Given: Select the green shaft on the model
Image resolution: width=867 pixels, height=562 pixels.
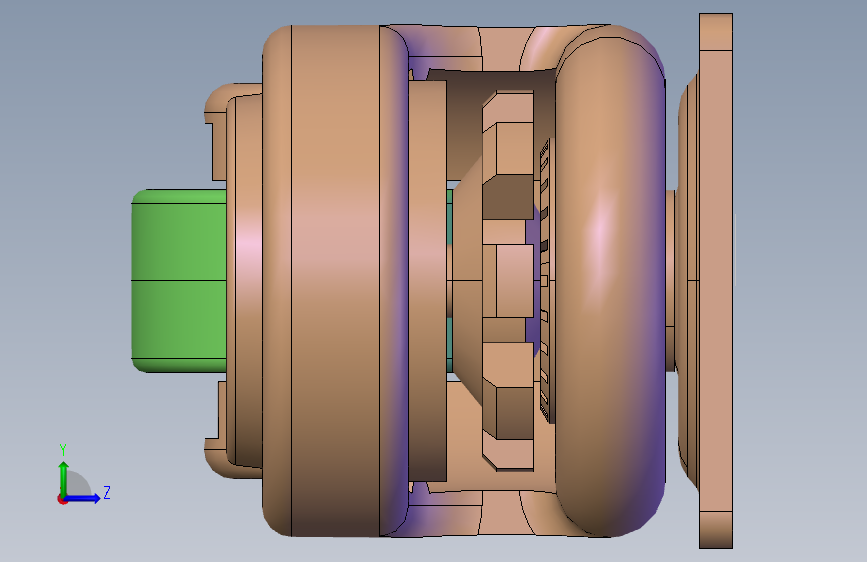Looking at the screenshot, I should point(179,280).
